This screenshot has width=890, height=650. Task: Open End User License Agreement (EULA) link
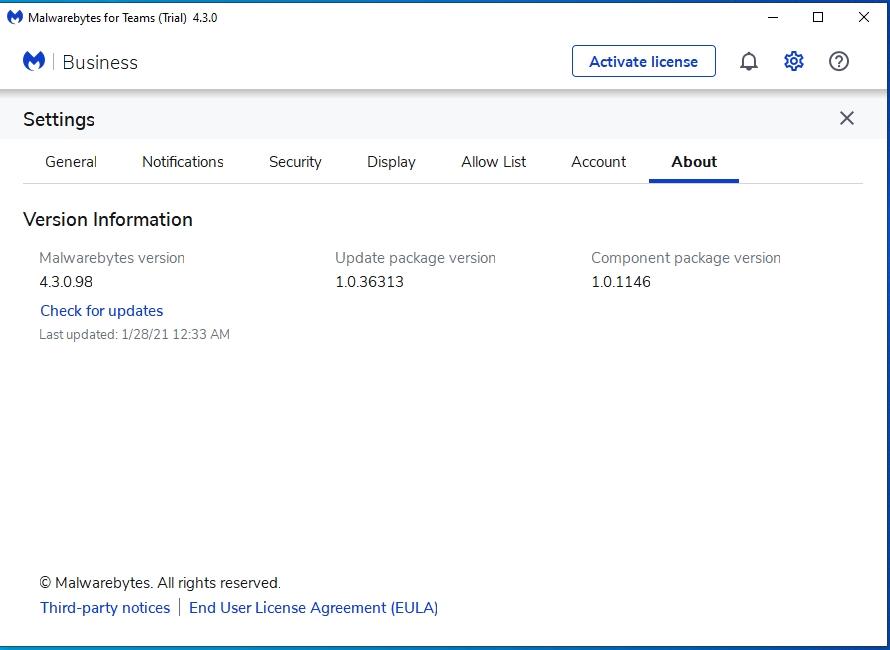pyautogui.click(x=313, y=607)
